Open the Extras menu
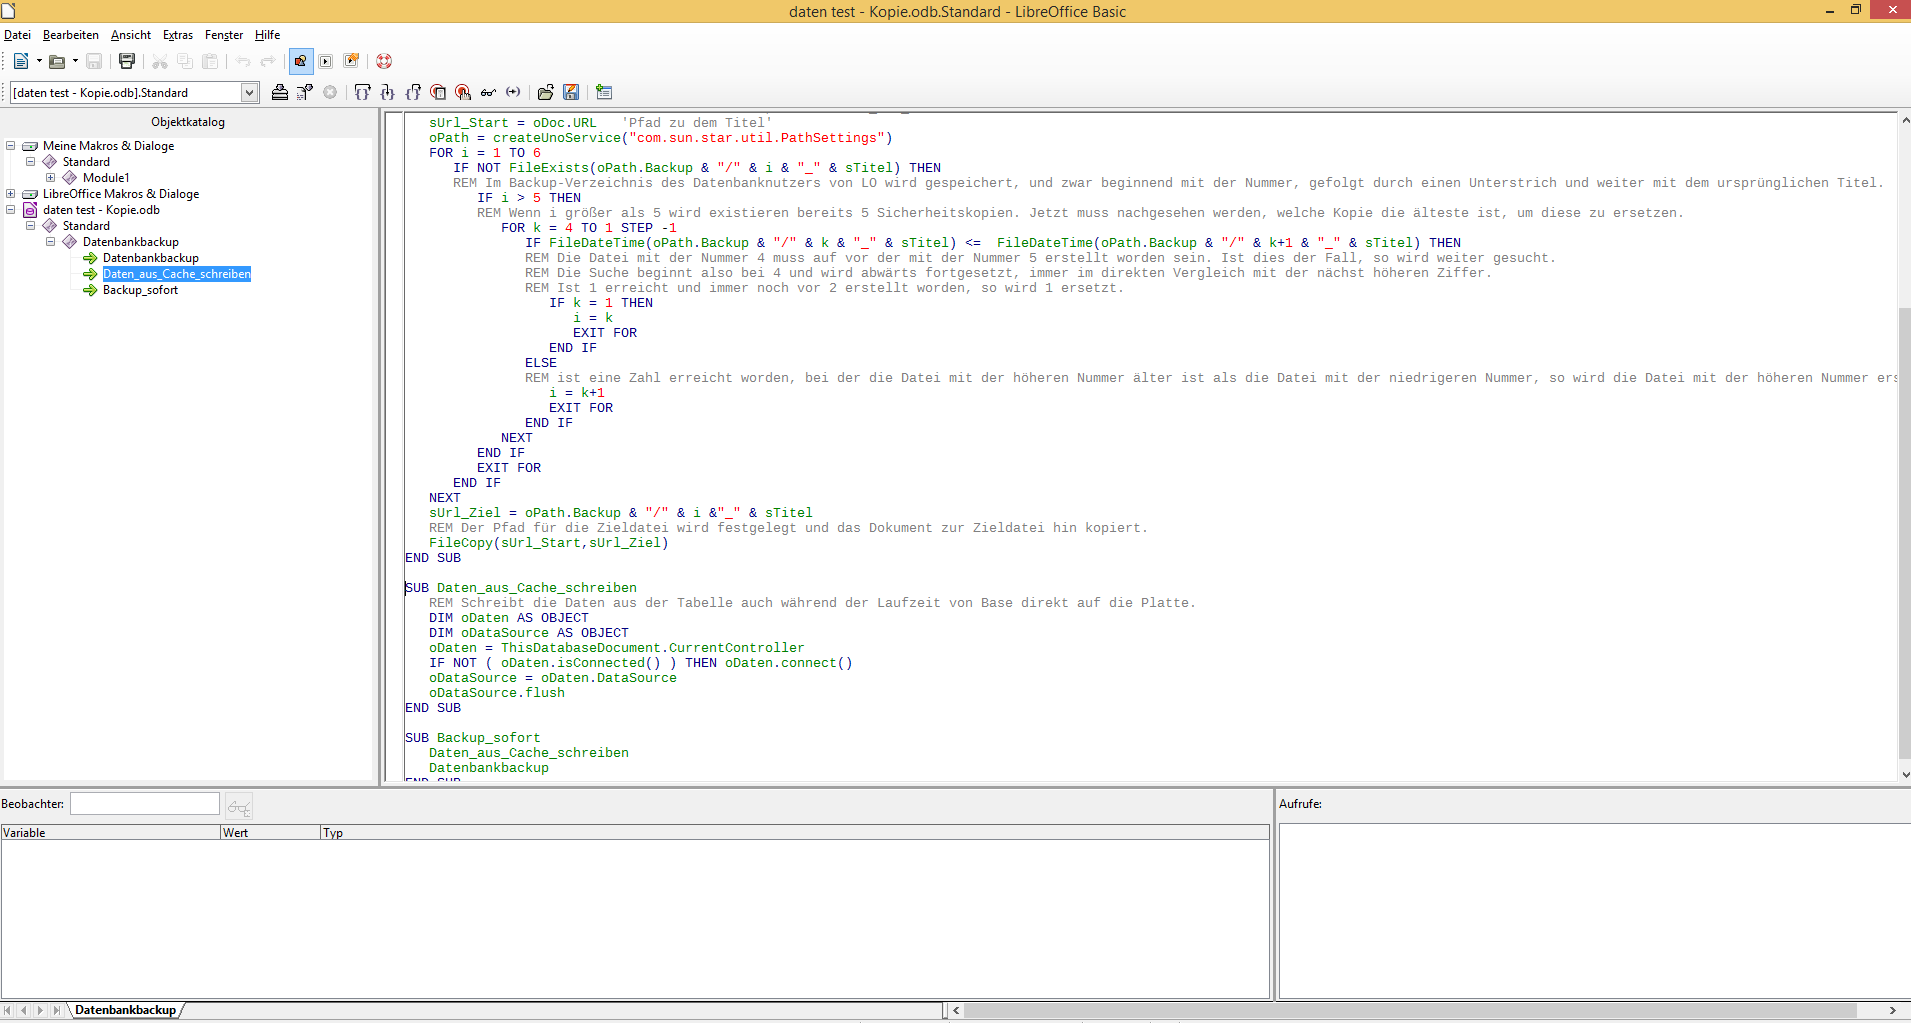 pos(178,35)
